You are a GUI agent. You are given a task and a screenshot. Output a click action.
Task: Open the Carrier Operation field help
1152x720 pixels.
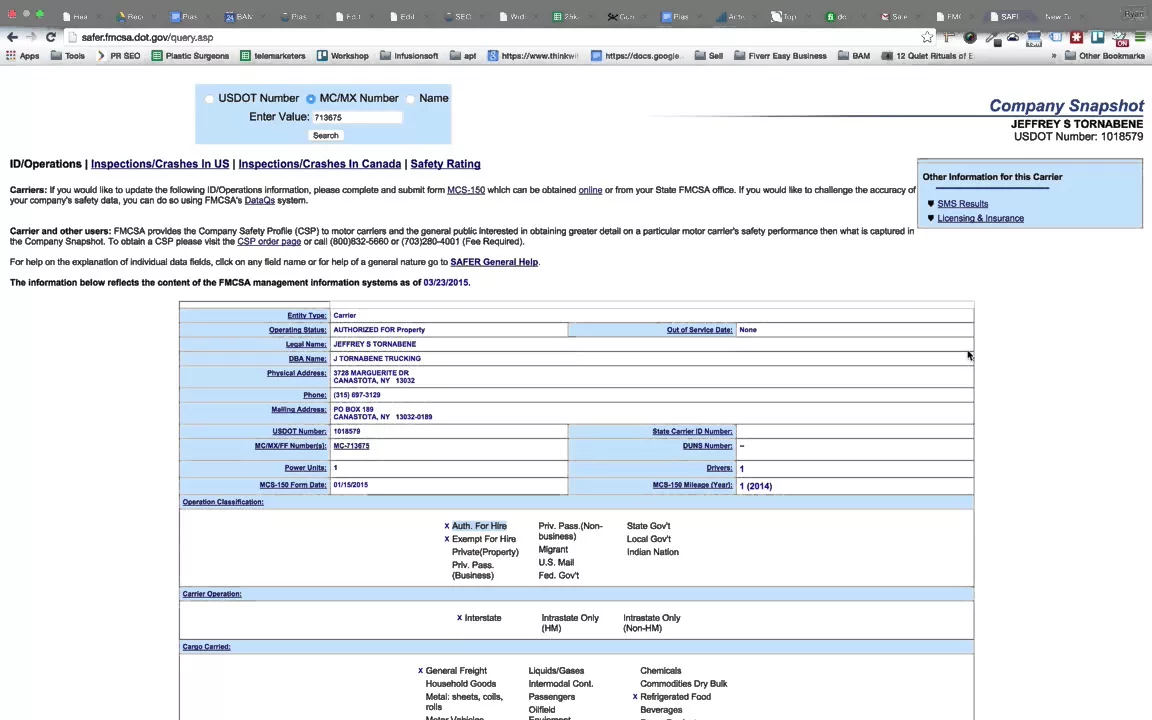(x=212, y=594)
